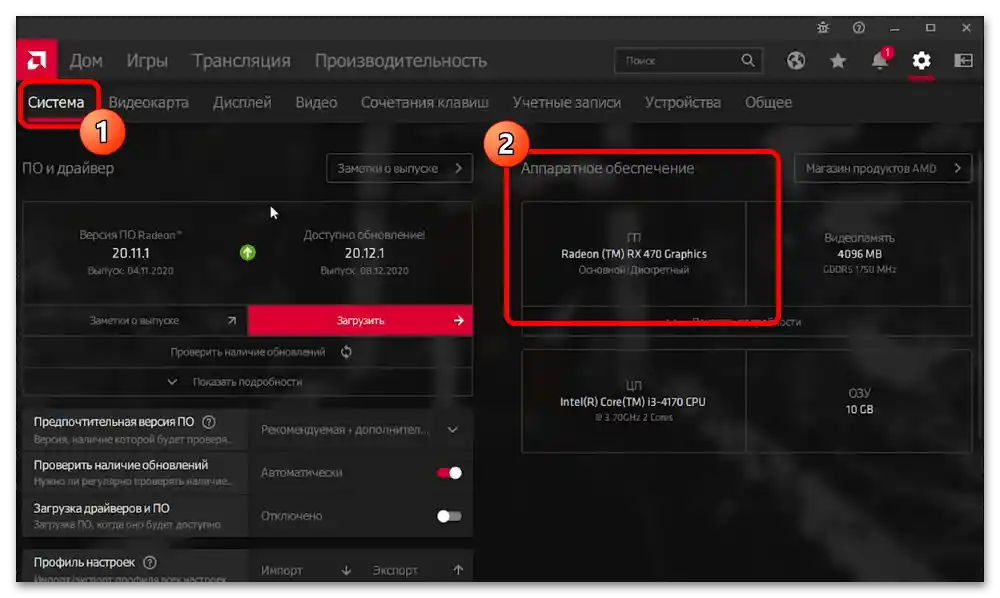Switch to the Видеокарта tab
The image size is (1000, 598).
click(149, 103)
